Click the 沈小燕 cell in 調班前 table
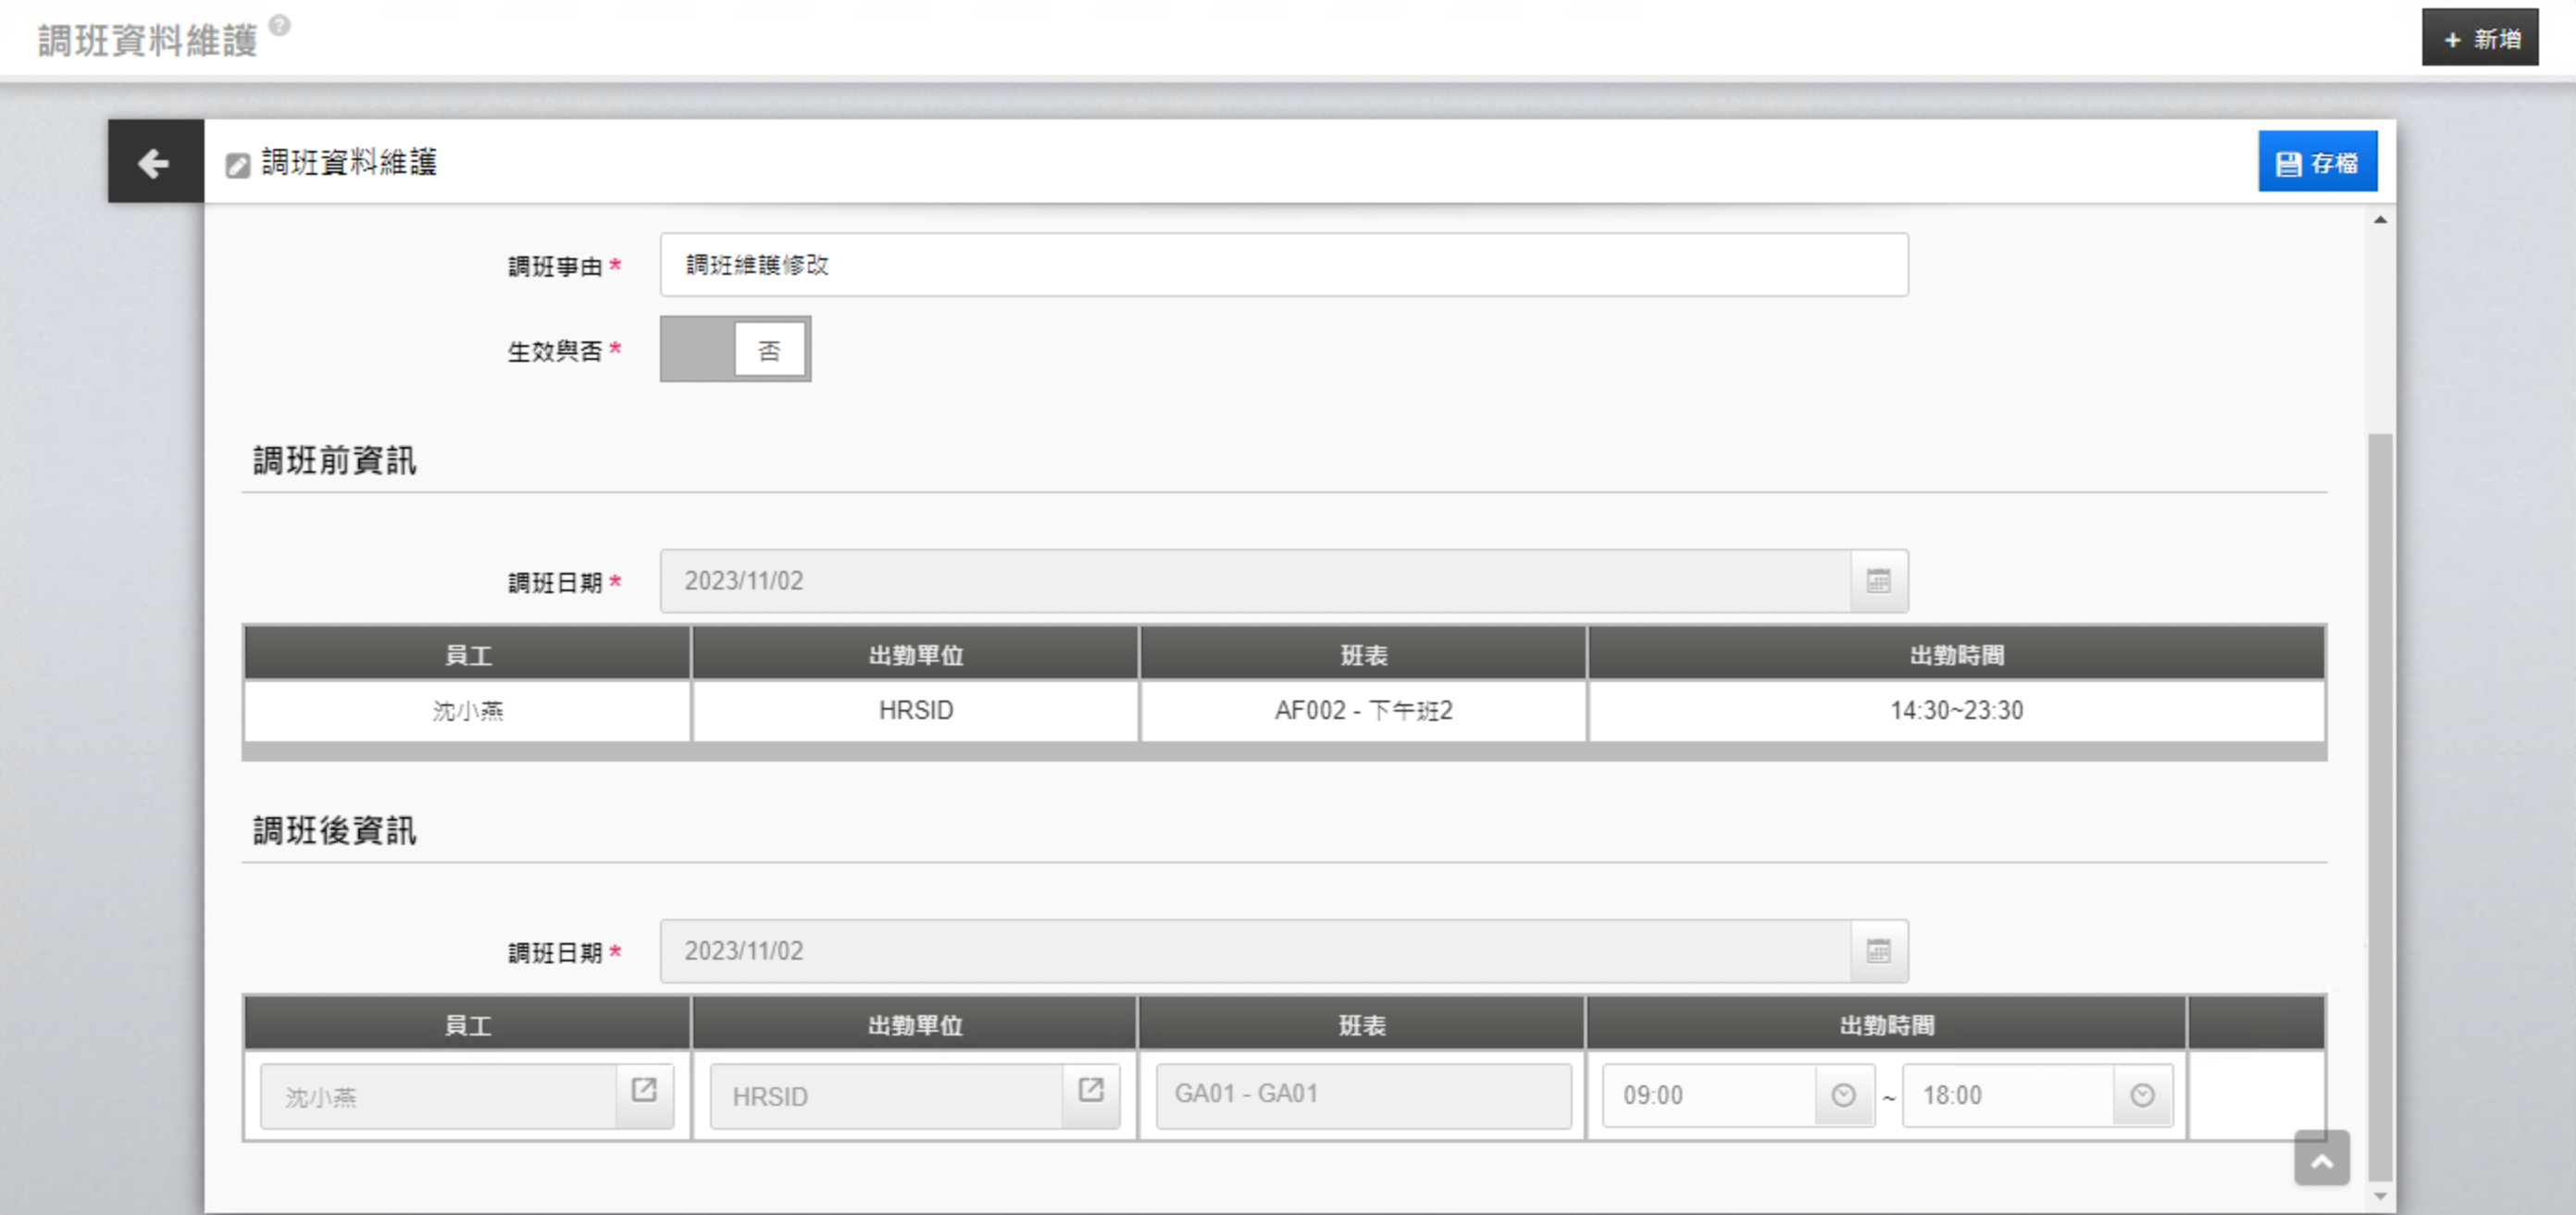The image size is (2576, 1215). coord(467,711)
